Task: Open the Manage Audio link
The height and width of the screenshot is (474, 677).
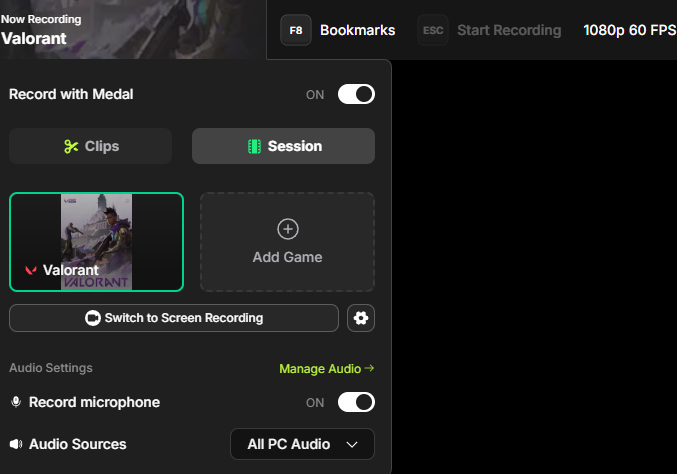Action: click(x=326, y=369)
